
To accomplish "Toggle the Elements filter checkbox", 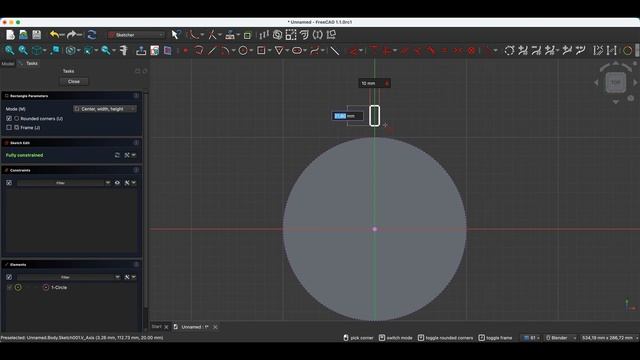I will (x=9, y=277).
